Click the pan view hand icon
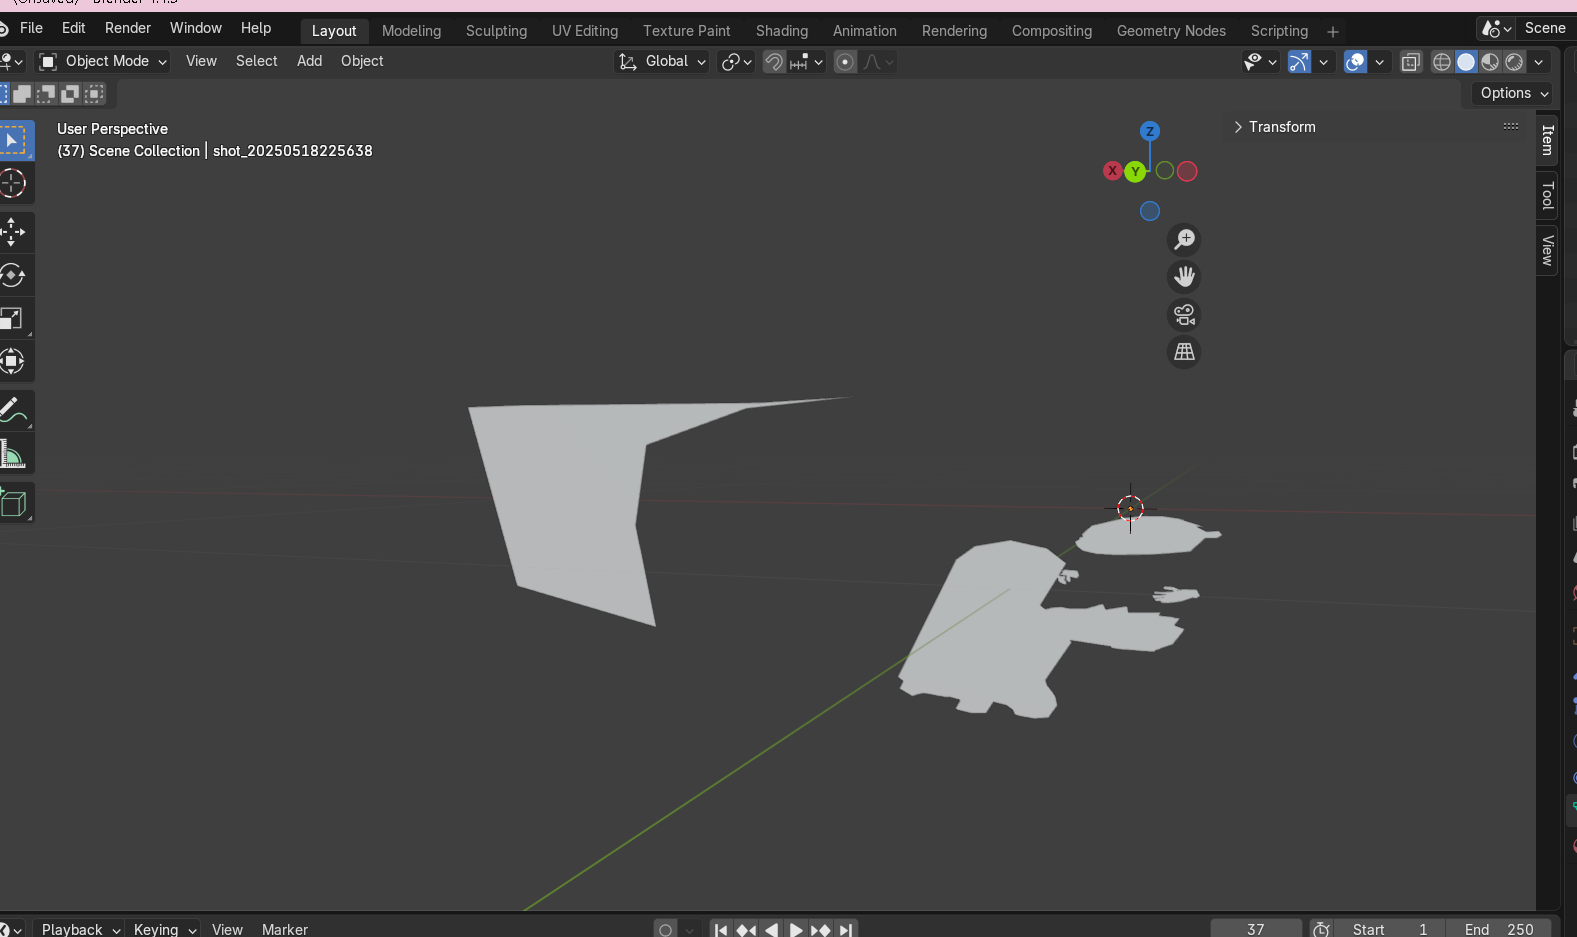This screenshot has height=937, width=1577. click(x=1184, y=277)
